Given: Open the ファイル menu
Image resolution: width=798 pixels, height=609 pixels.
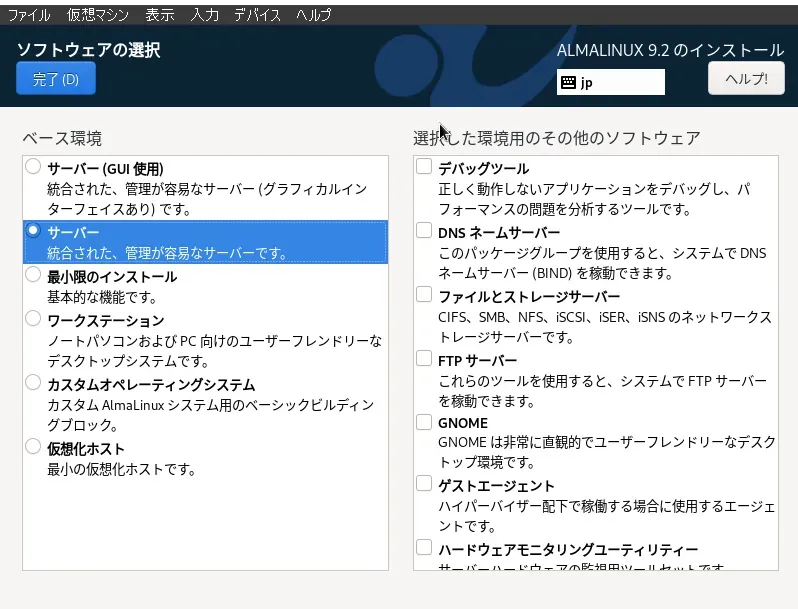Looking at the screenshot, I should [29, 15].
